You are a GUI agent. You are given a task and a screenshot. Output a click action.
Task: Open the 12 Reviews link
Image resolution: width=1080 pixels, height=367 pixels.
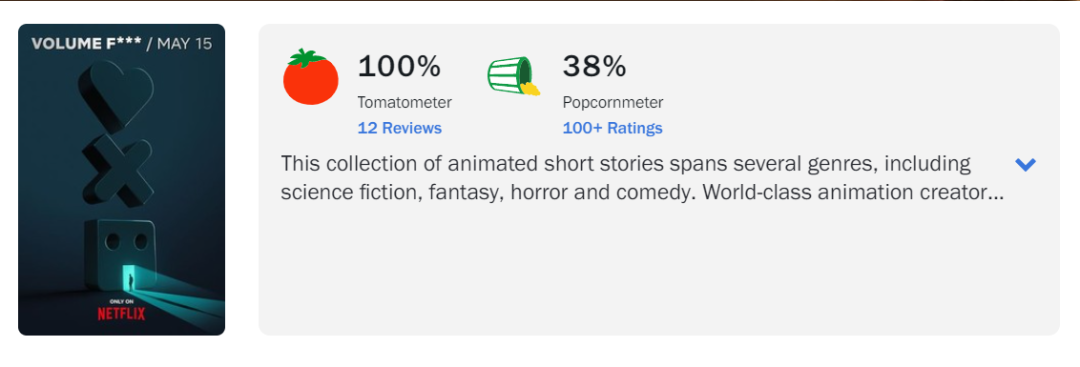coord(399,128)
